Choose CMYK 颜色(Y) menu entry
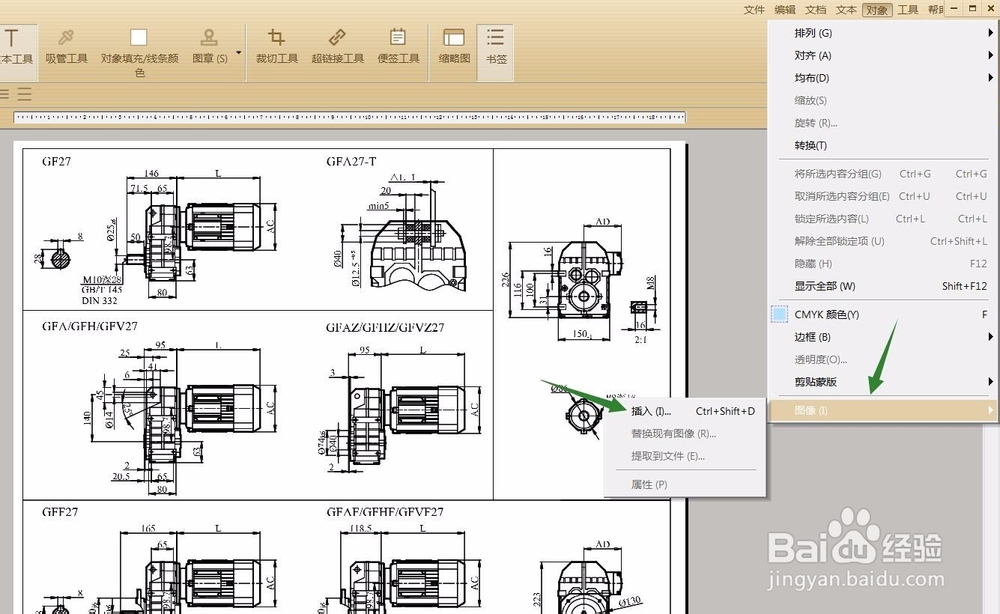 [883, 314]
